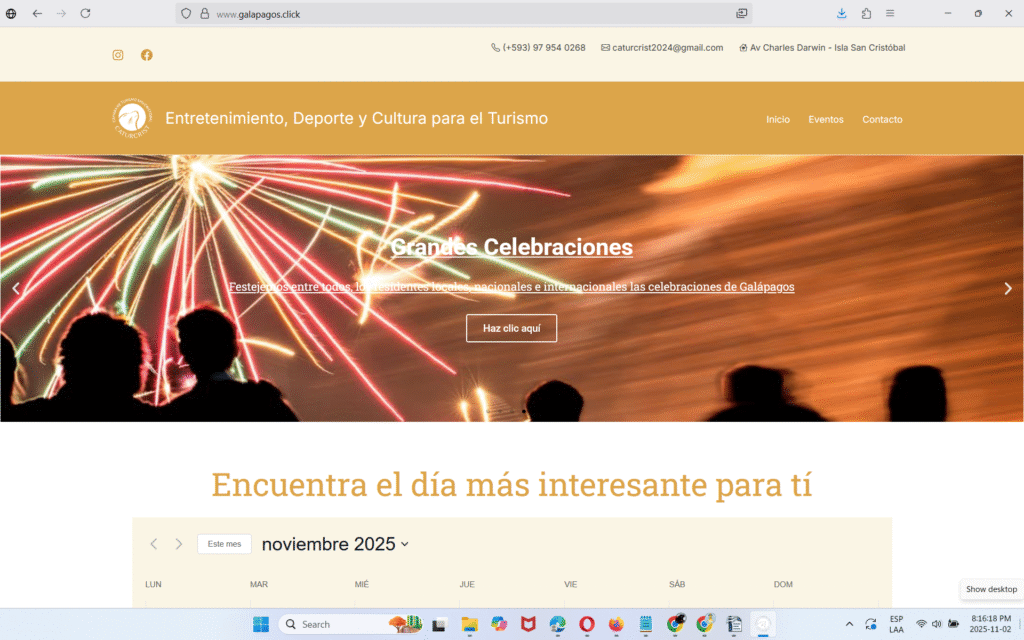
Task: Open the Facebook page icon
Action: pyautogui.click(x=147, y=55)
